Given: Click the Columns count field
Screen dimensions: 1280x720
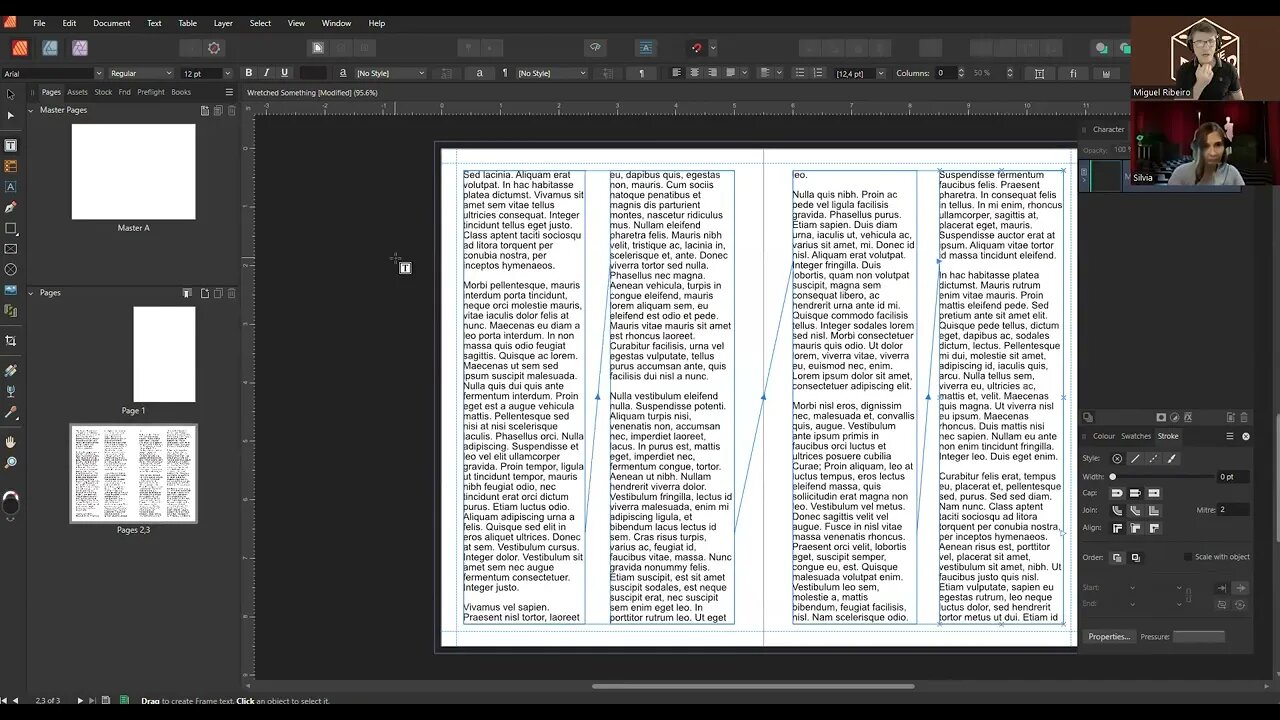Looking at the screenshot, I should [x=944, y=73].
